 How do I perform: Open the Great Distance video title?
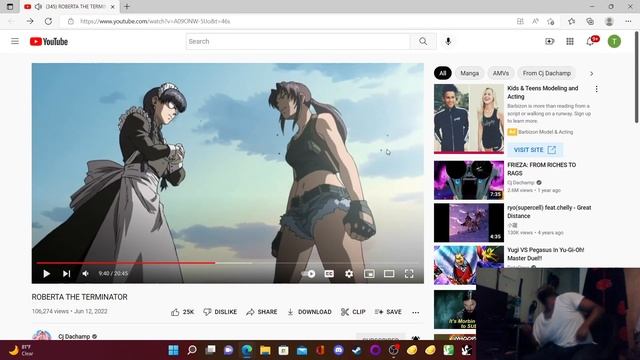click(x=549, y=211)
